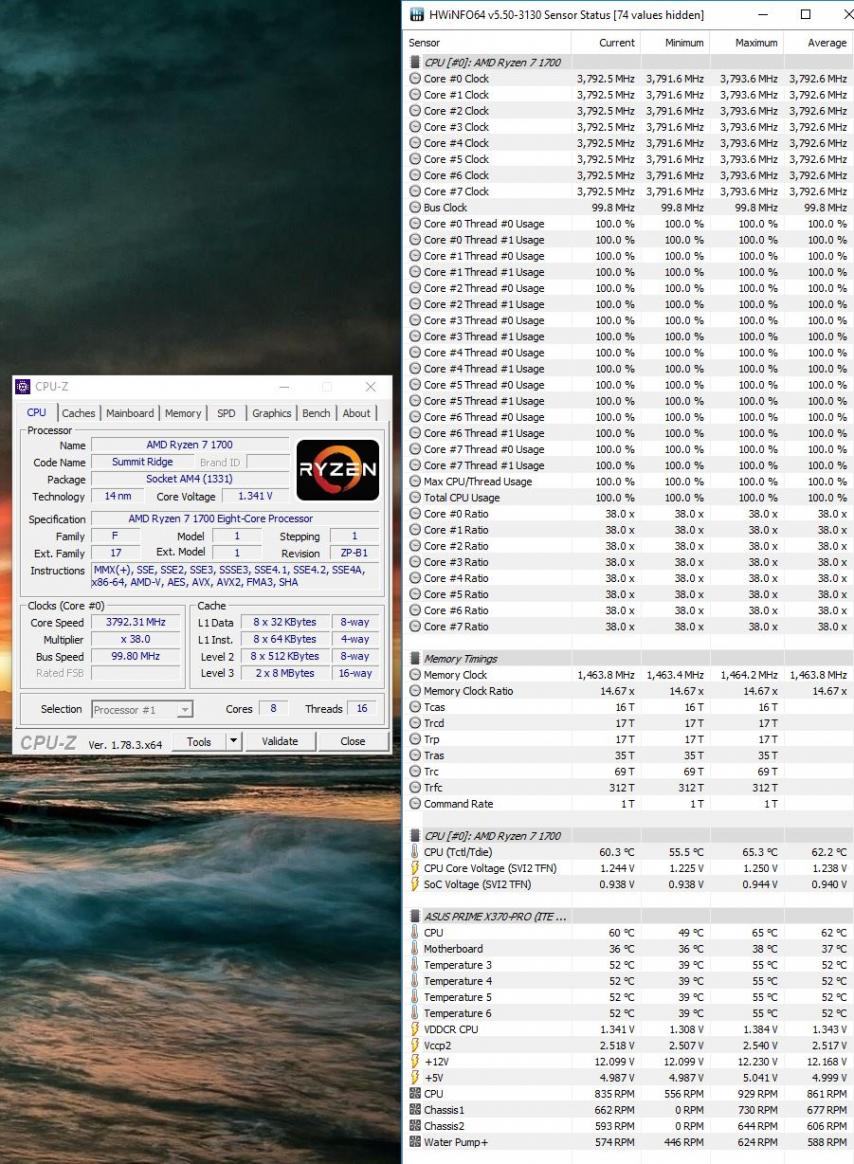Click thermometer icon beside CPU (Tctl/Tdie)
The height and width of the screenshot is (1164, 854).
click(415, 852)
